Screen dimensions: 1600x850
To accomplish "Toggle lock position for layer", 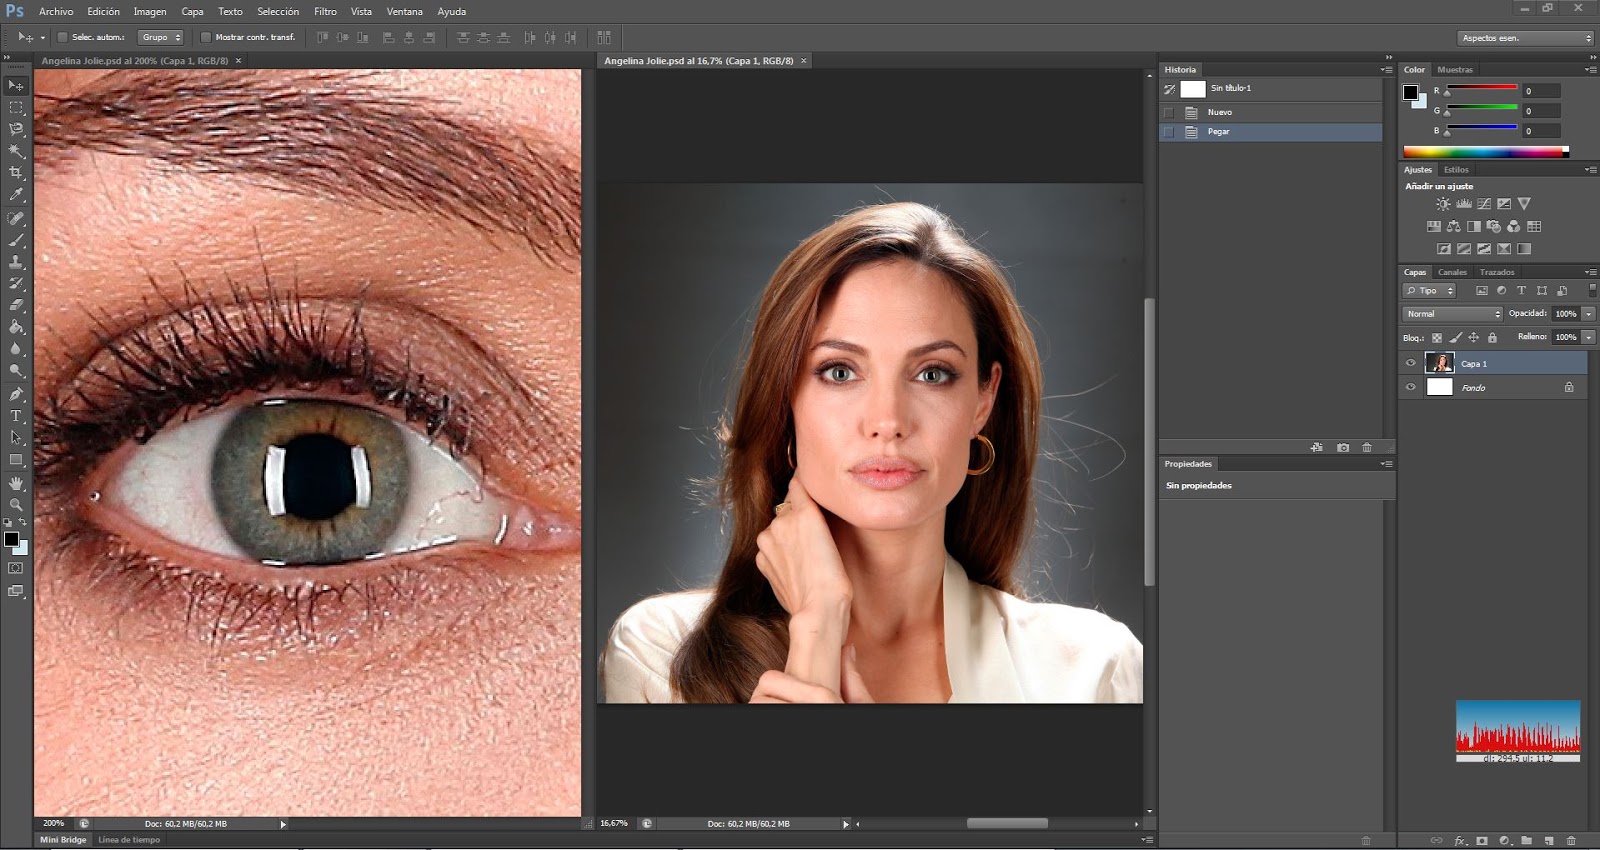I will coord(1473,338).
